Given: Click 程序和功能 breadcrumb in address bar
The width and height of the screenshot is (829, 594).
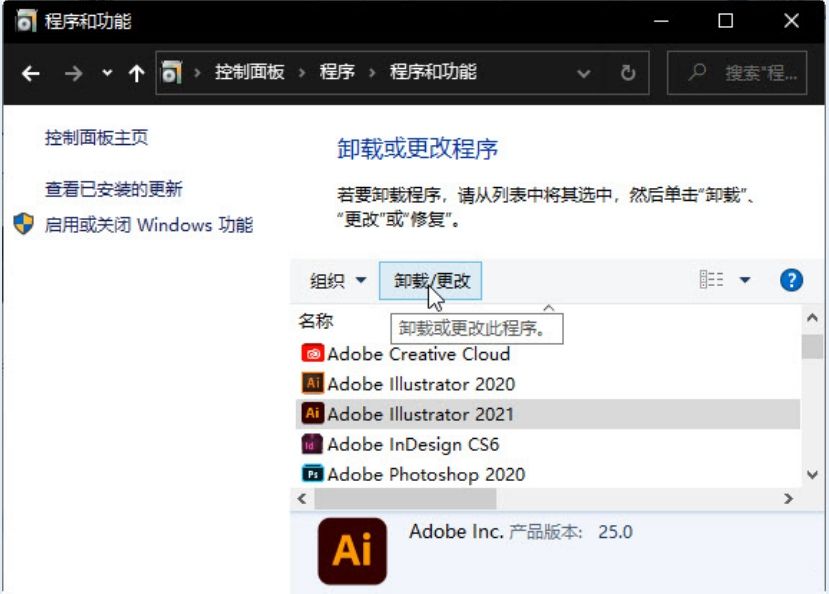Looking at the screenshot, I should pyautogui.click(x=433, y=72).
